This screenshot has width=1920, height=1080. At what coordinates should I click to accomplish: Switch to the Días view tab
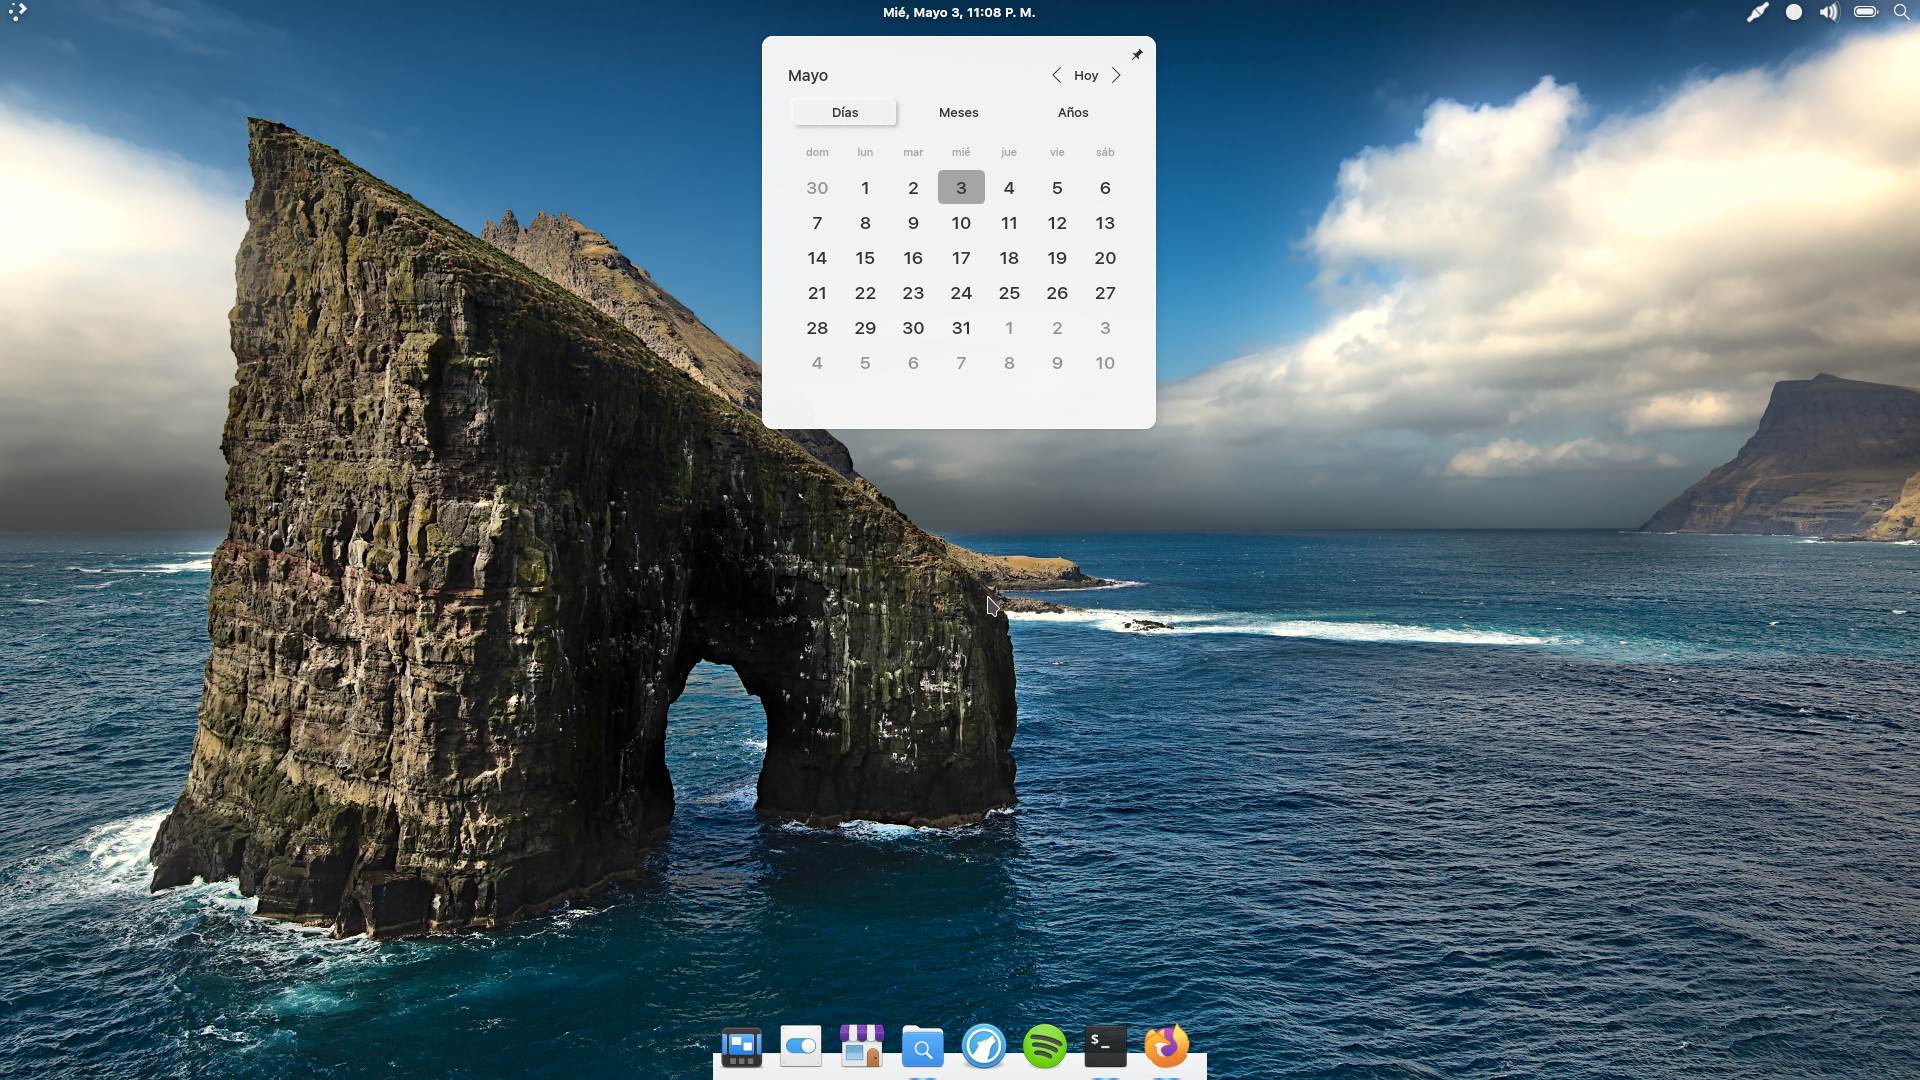[845, 113]
